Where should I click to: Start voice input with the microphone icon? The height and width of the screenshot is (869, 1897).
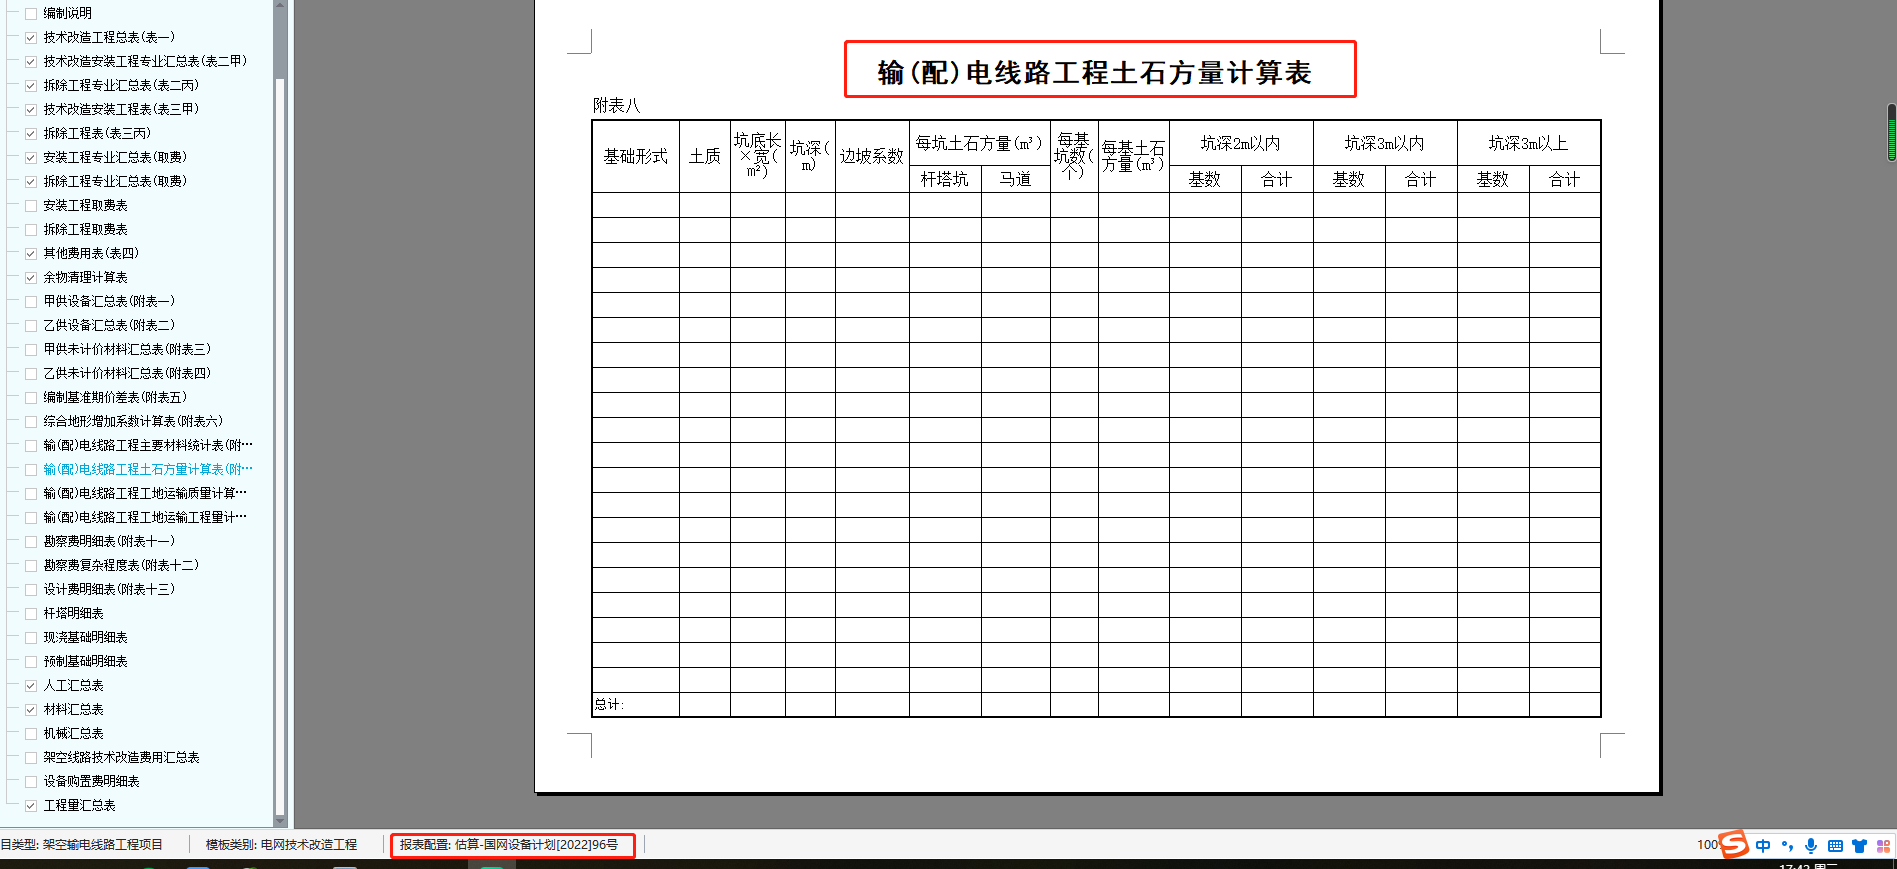tap(1811, 846)
